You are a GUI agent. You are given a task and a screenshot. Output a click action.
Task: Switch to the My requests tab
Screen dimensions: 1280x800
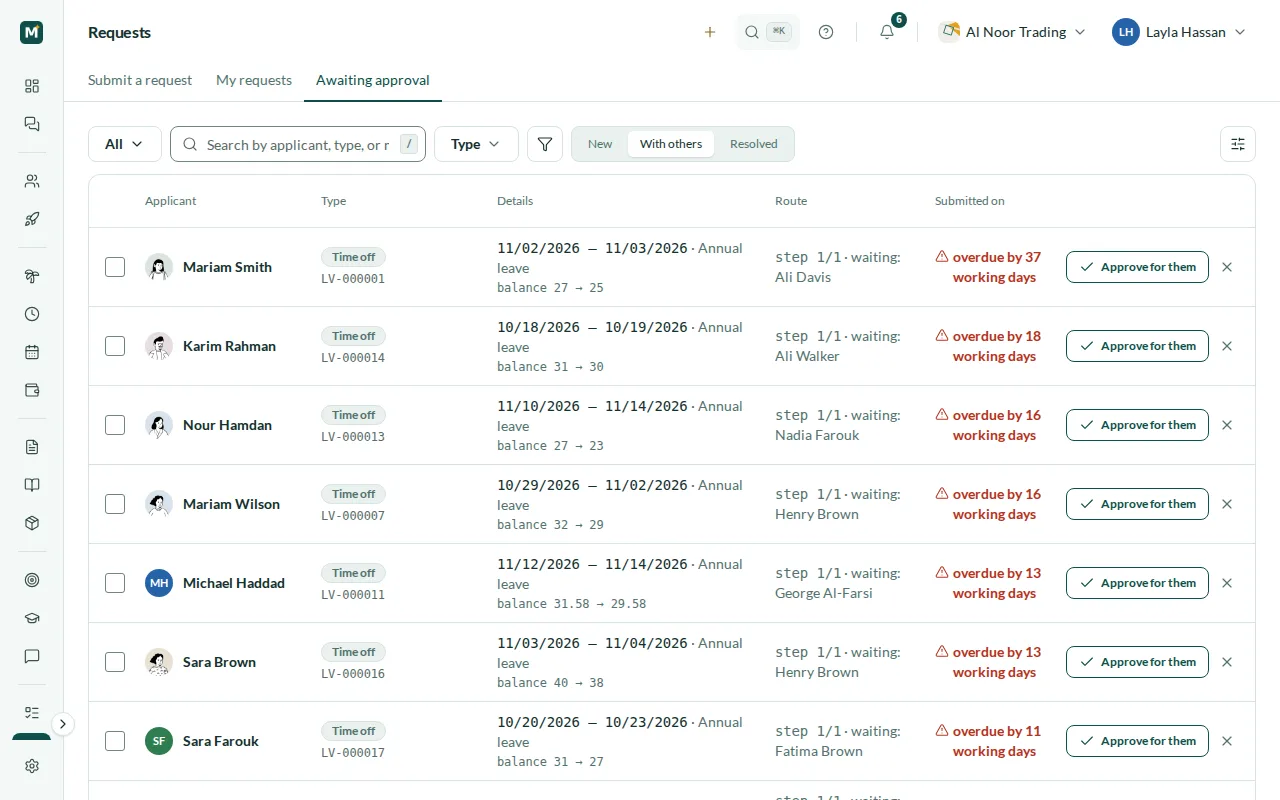coord(254,80)
